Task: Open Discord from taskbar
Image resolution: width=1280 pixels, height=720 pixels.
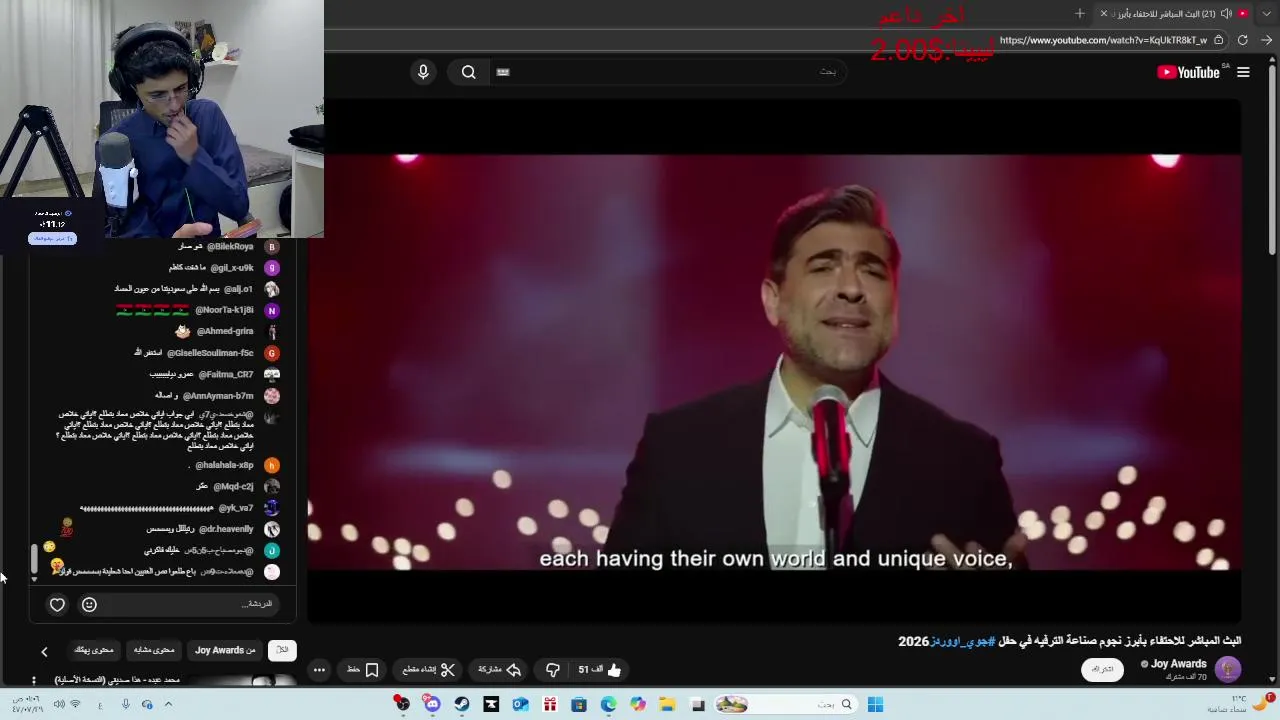Action: pyautogui.click(x=432, y=705)
